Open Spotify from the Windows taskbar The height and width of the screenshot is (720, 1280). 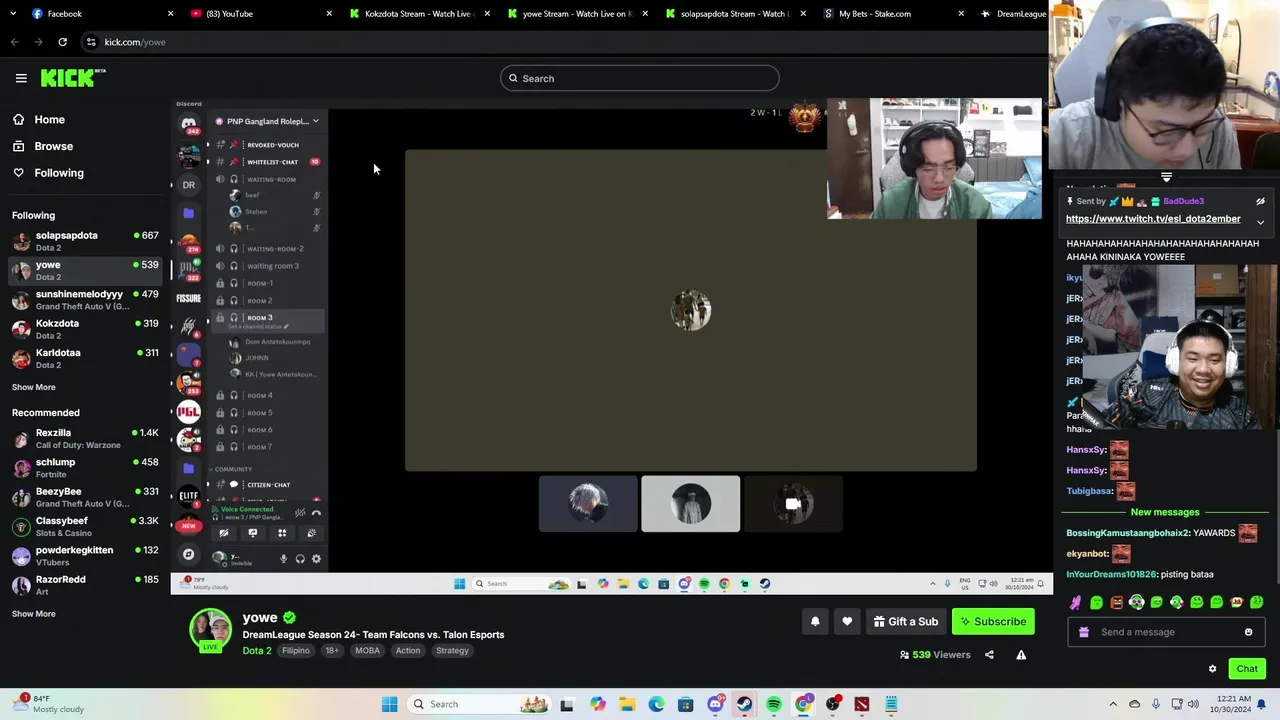pyautogui.click(x=774, y=704)
